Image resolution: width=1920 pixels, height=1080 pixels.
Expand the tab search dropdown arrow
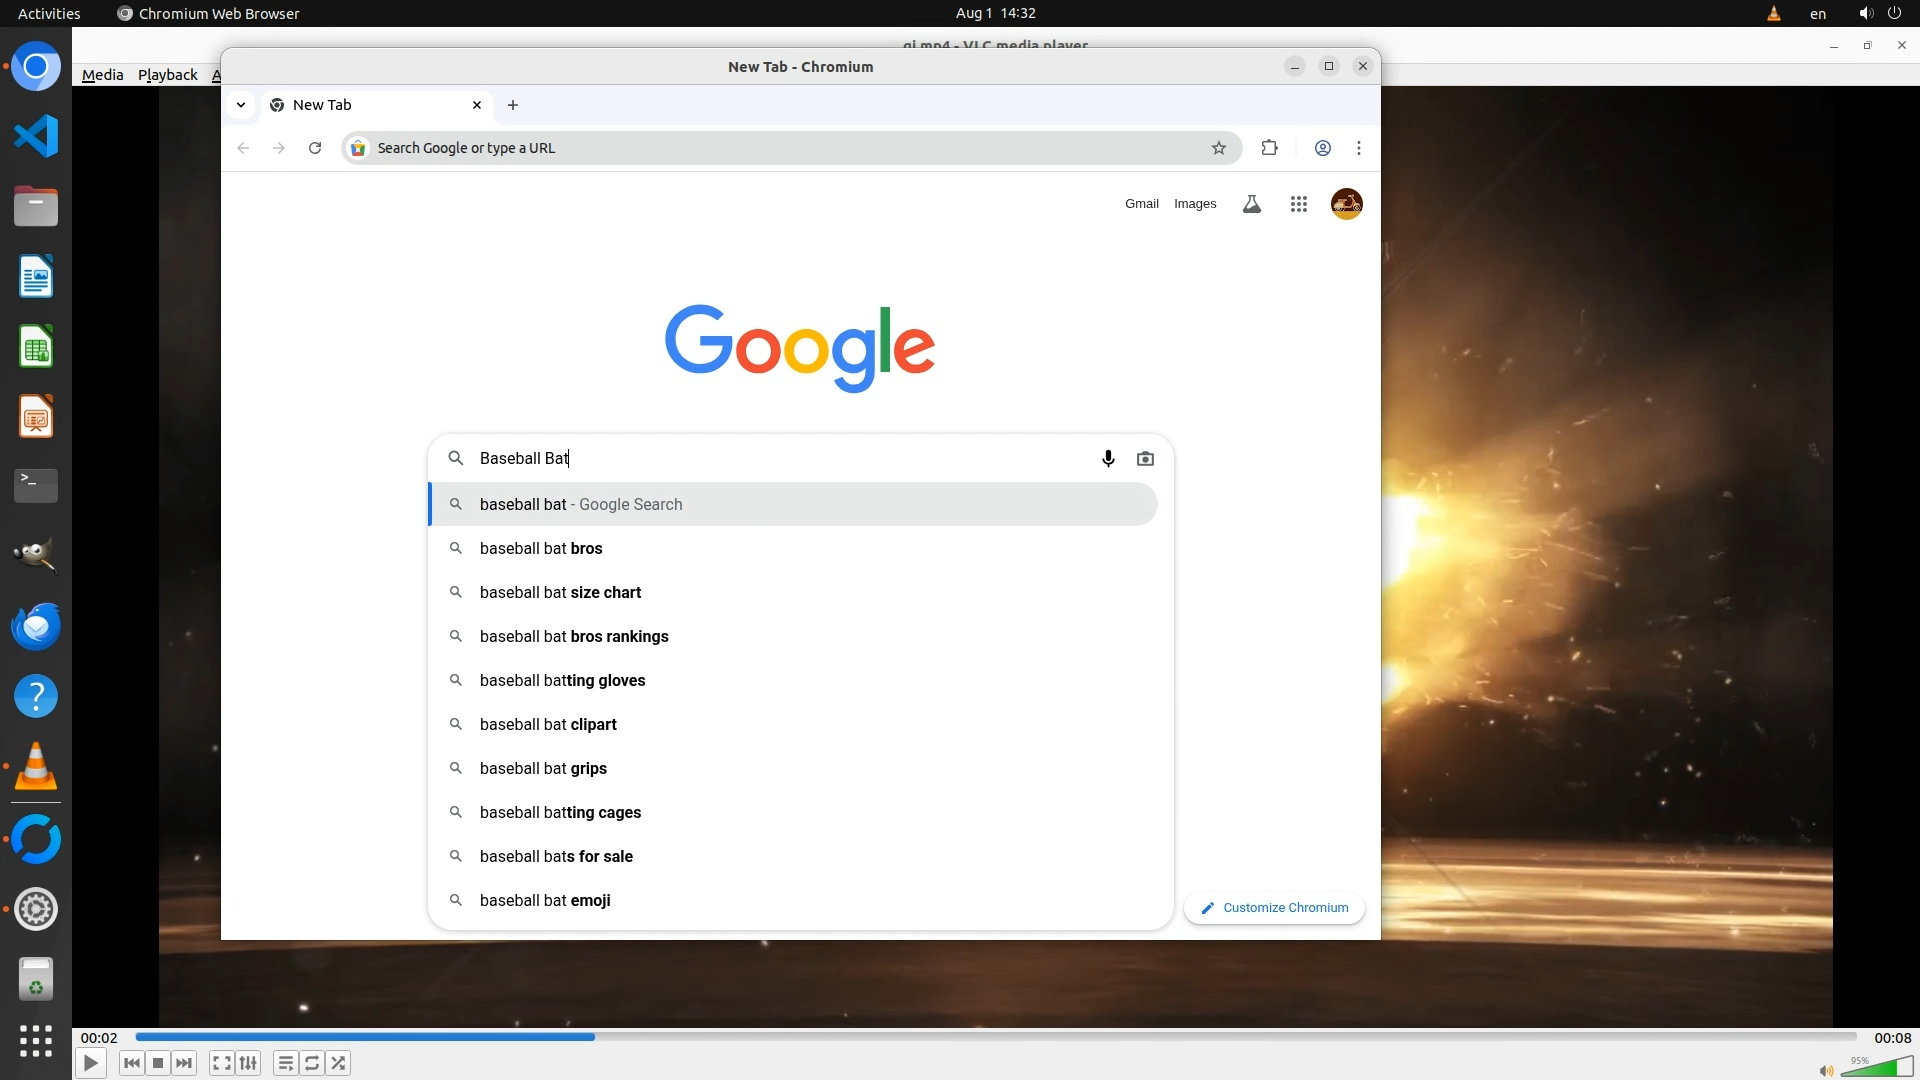[241, 105]
